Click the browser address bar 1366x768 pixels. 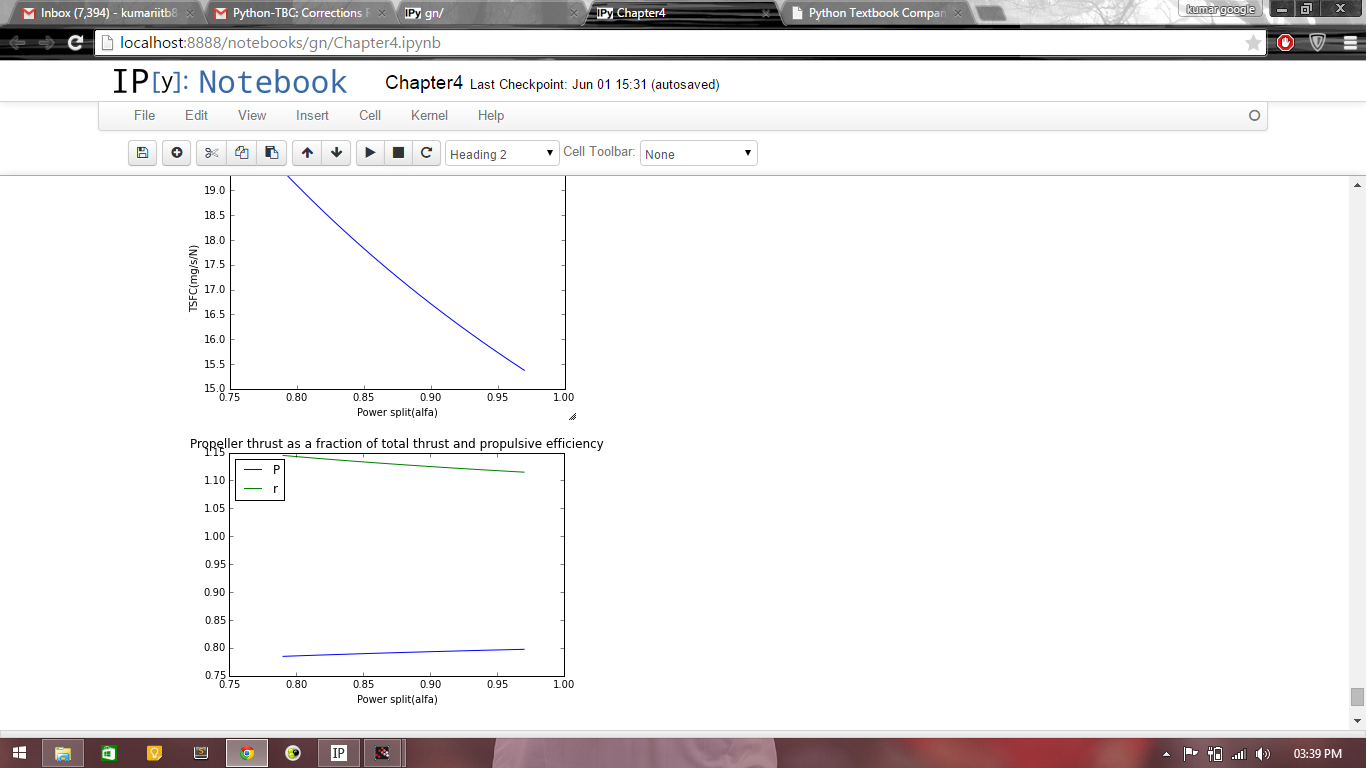[670, 43]
